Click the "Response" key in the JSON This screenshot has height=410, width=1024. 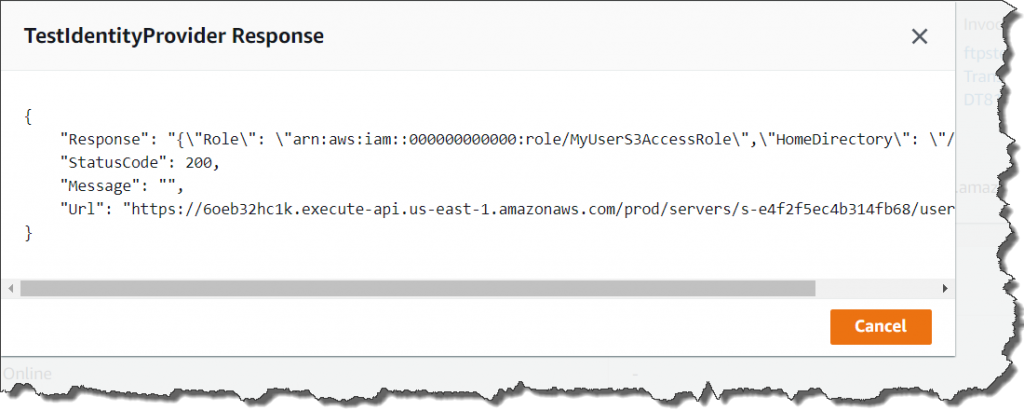coord(101,139)
